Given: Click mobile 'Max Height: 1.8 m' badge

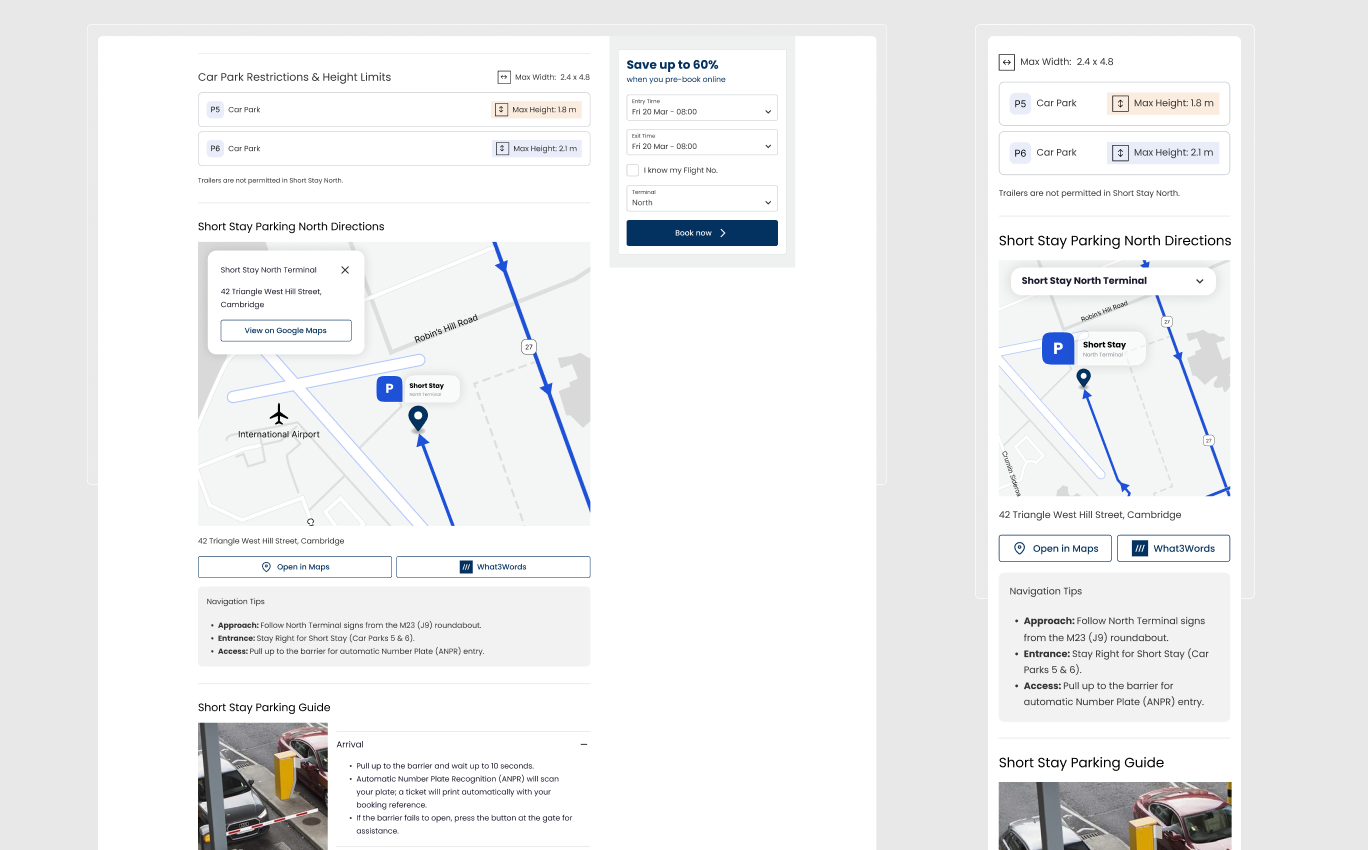Looking at the screenshot, I should [1164, 103].
